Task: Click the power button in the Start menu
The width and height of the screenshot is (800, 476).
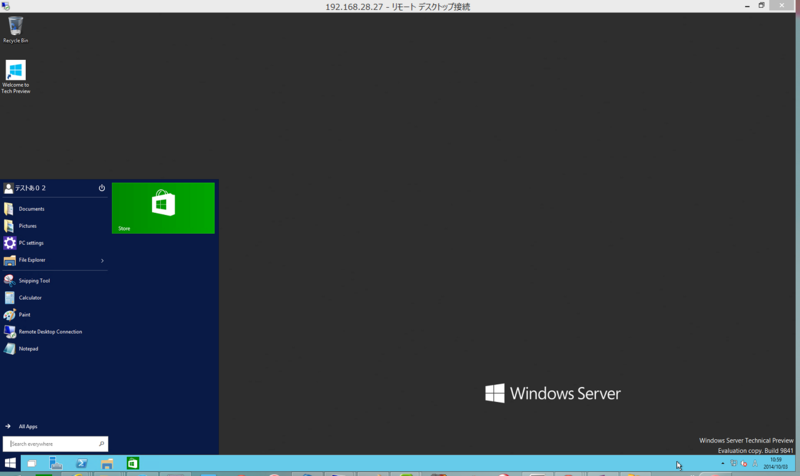Action: pos(102,188)
